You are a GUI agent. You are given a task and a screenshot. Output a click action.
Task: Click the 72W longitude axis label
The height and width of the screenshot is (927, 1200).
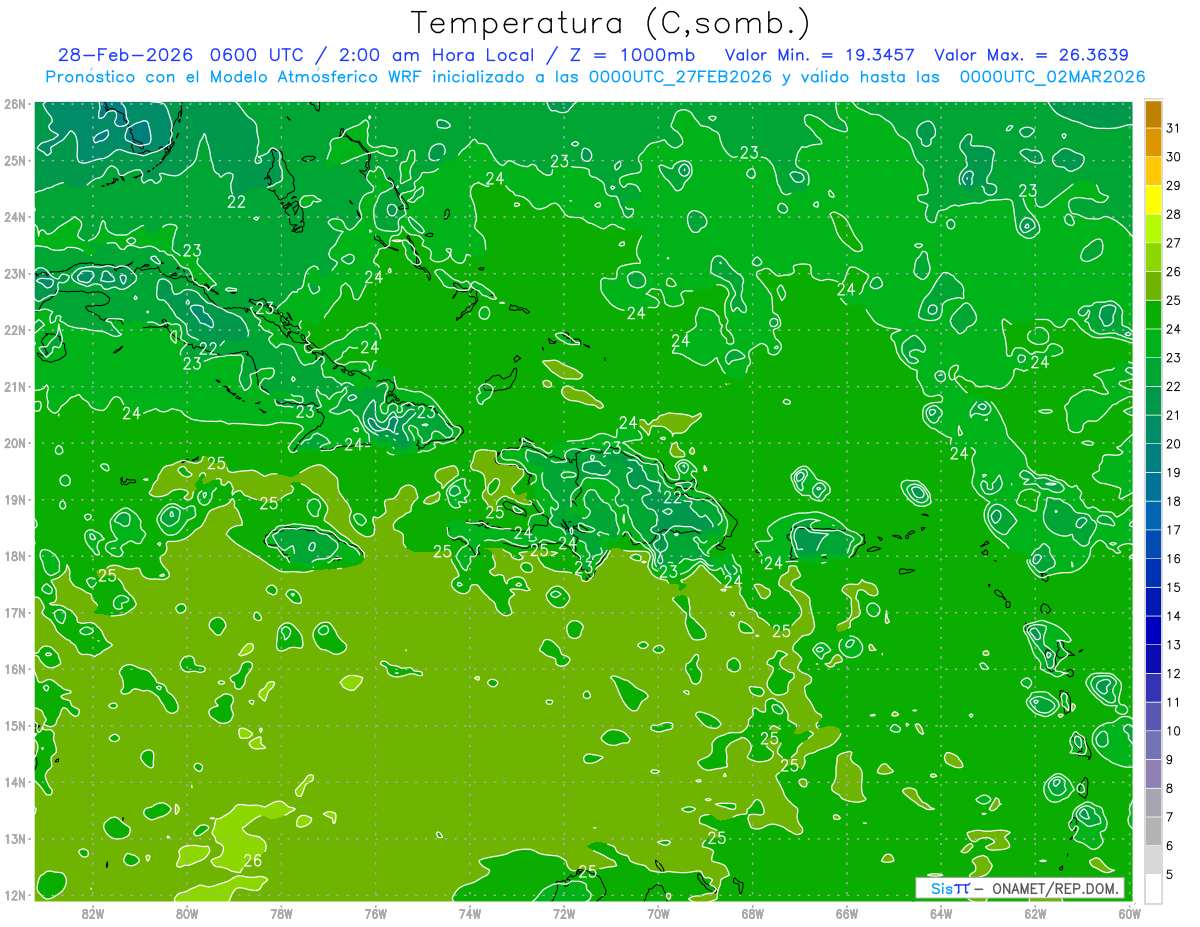pos(564,913)
